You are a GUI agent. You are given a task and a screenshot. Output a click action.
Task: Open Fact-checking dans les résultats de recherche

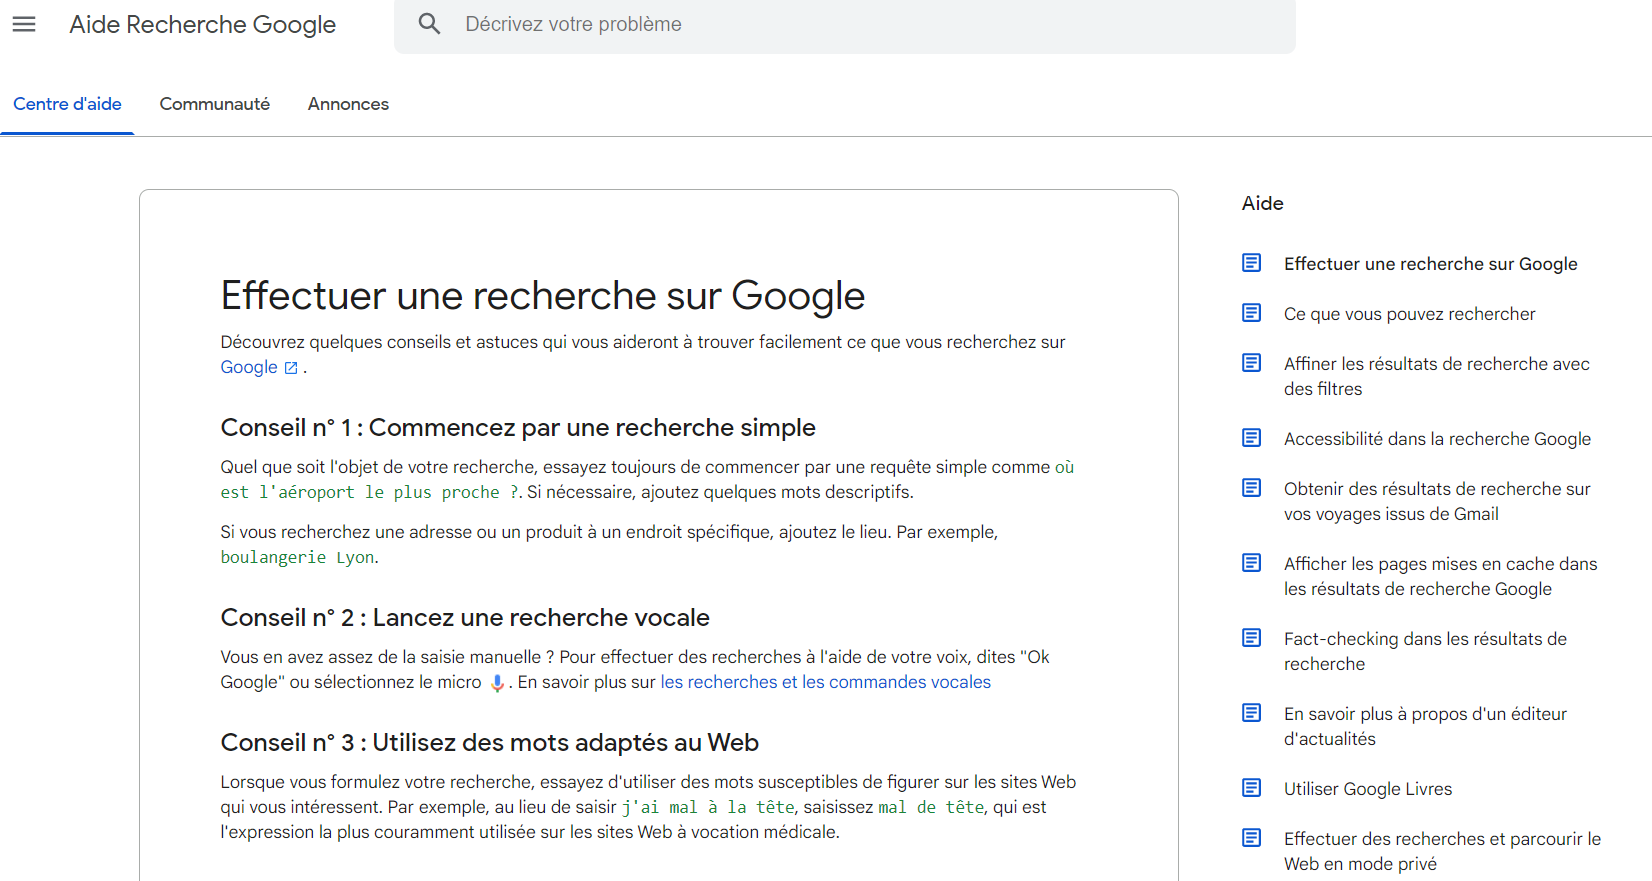click(x=1426, y=651)
